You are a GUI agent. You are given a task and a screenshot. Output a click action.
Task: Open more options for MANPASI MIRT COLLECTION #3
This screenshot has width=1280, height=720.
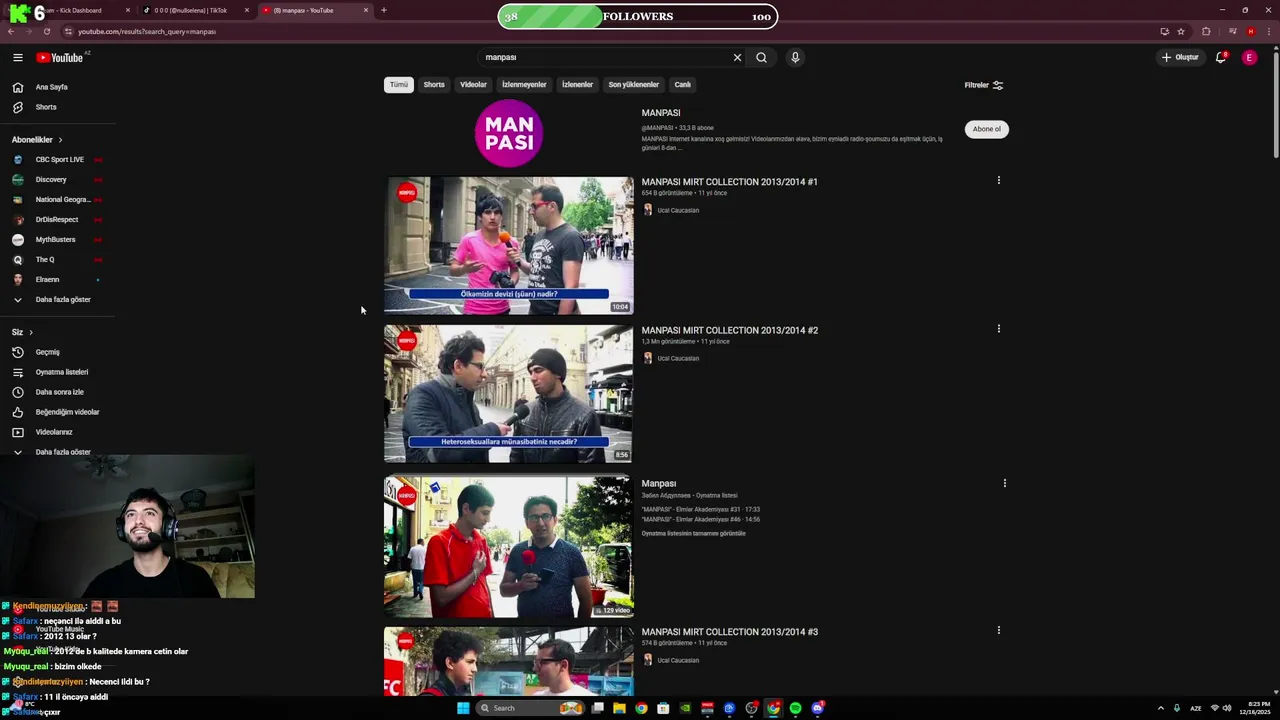coord(998,630)
